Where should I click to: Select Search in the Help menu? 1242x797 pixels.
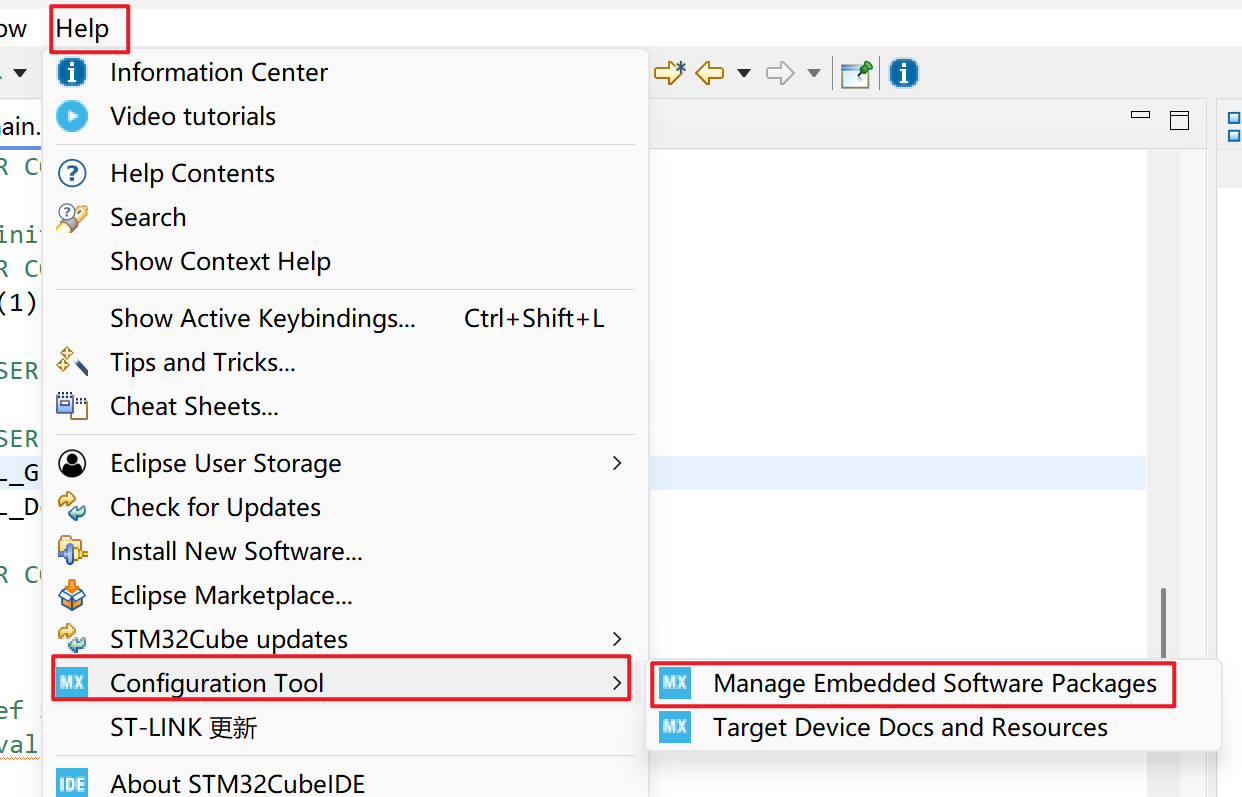tap(148, 217)
